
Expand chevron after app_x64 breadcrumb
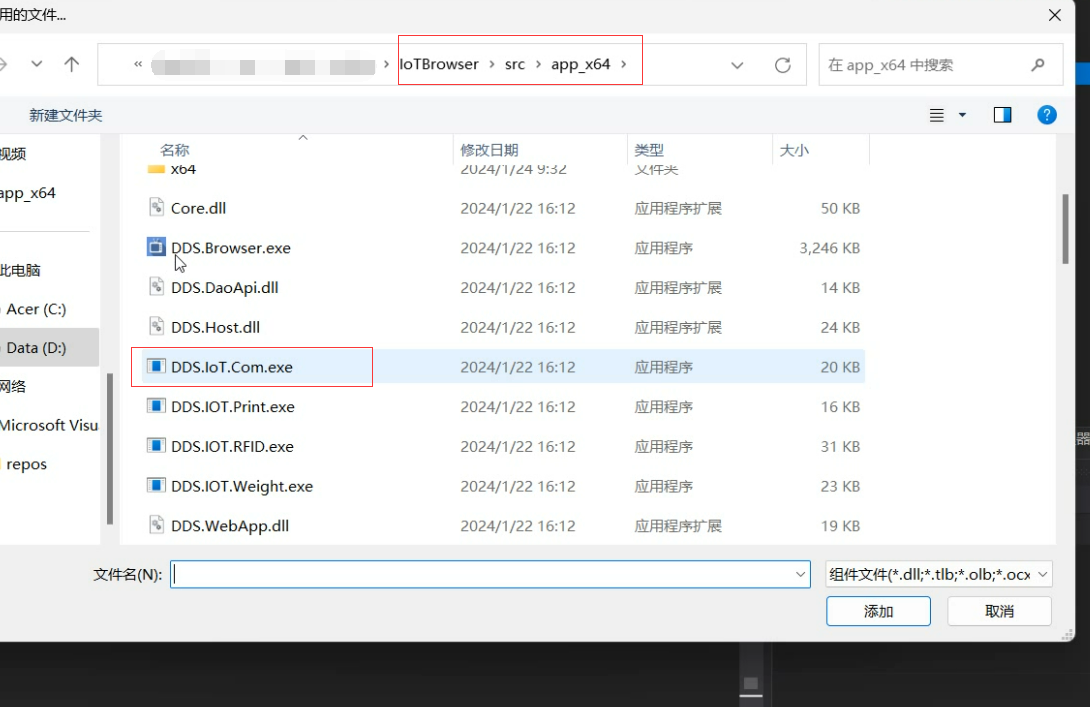click(x=624, y=64)
